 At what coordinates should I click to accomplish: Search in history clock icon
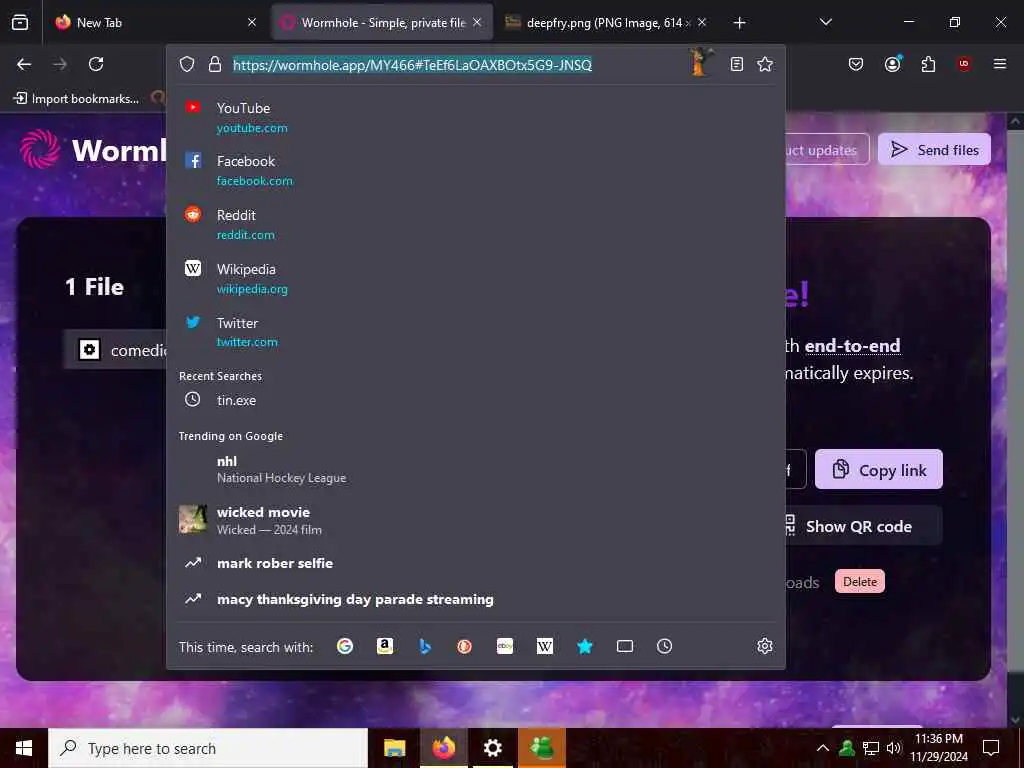click(x=664, y=646)
